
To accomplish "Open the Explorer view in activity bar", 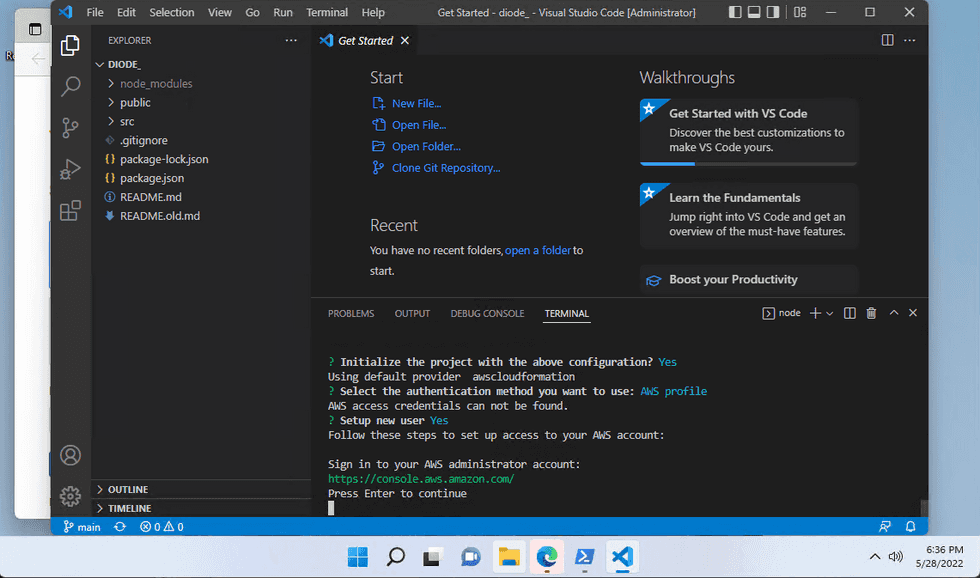I will point(70,45).
